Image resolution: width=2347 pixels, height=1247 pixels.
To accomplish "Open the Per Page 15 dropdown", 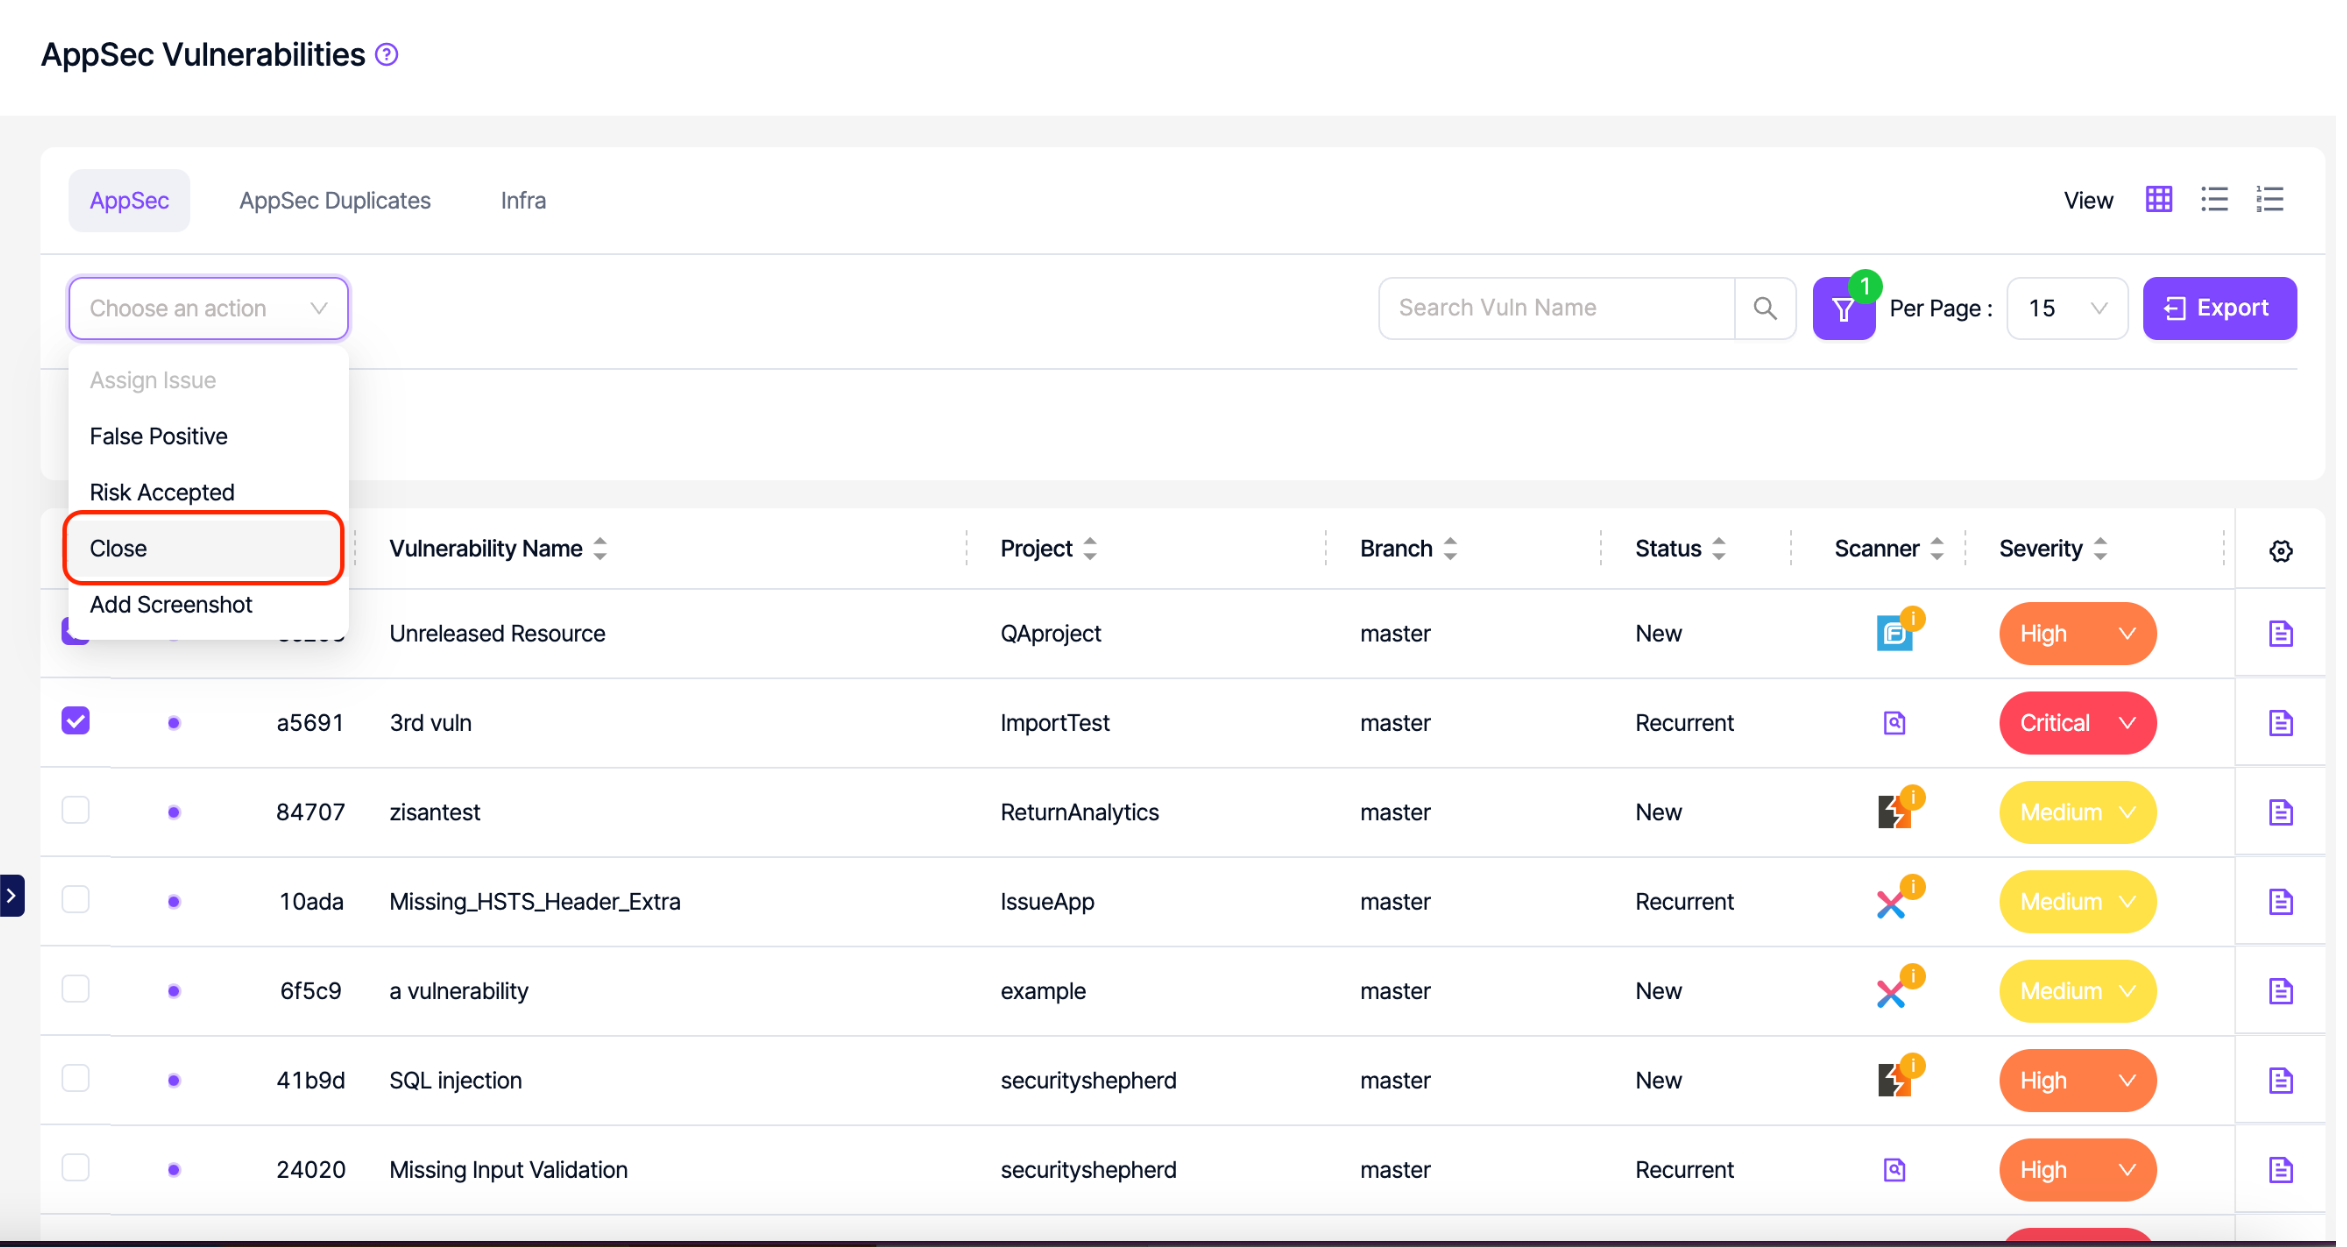I will click(x=2066, y=308).
